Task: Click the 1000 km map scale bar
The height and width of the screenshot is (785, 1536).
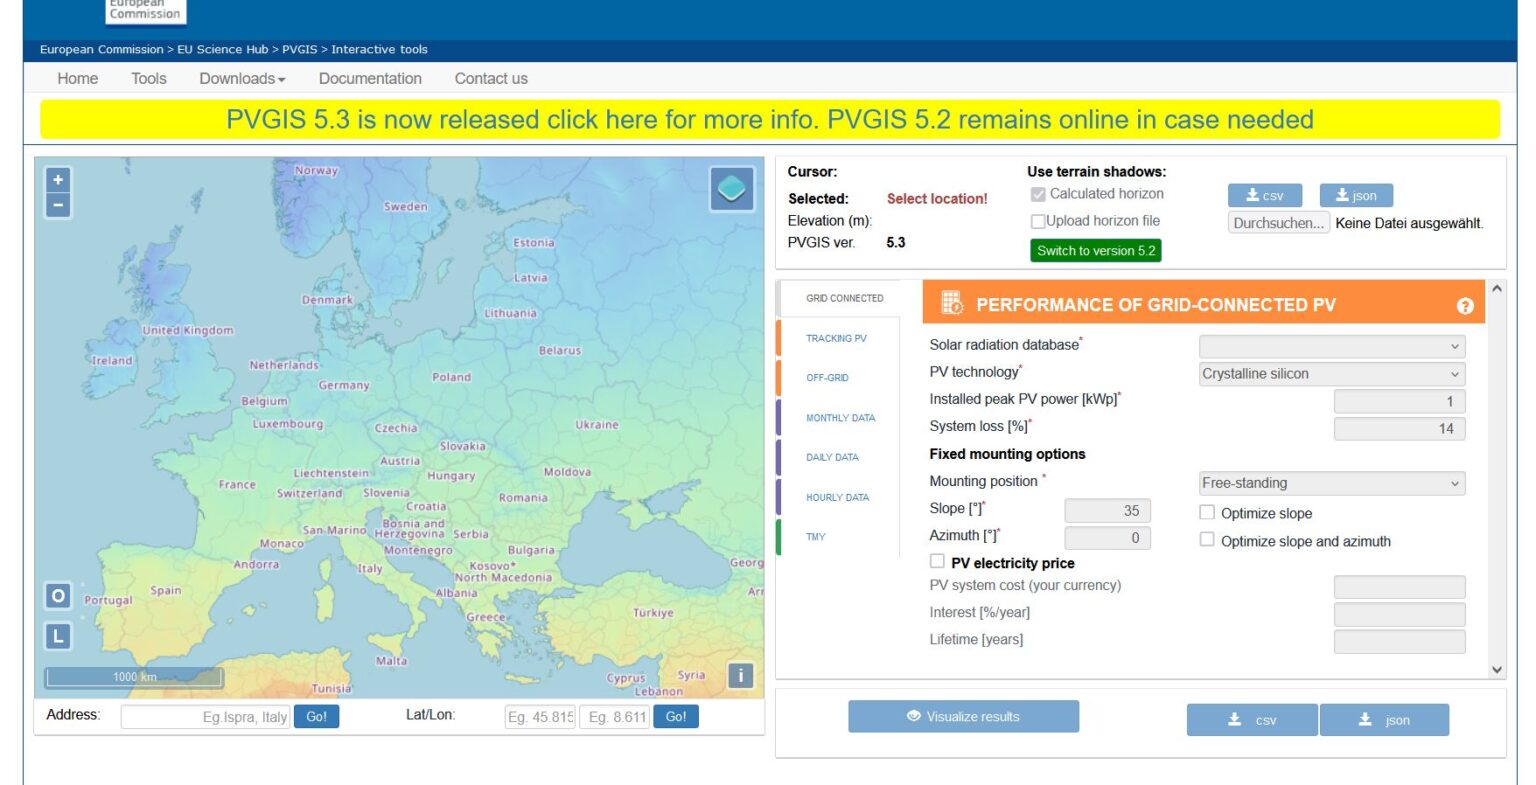Action: (132, 677)
